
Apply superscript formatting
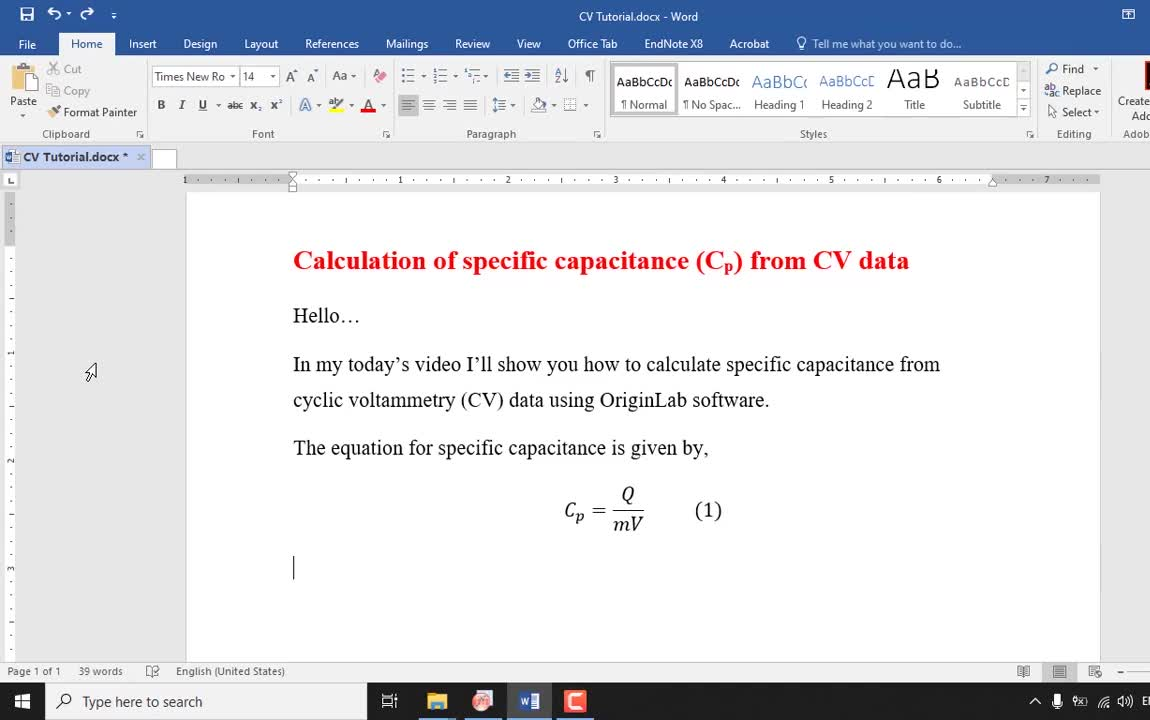[276, 105]
